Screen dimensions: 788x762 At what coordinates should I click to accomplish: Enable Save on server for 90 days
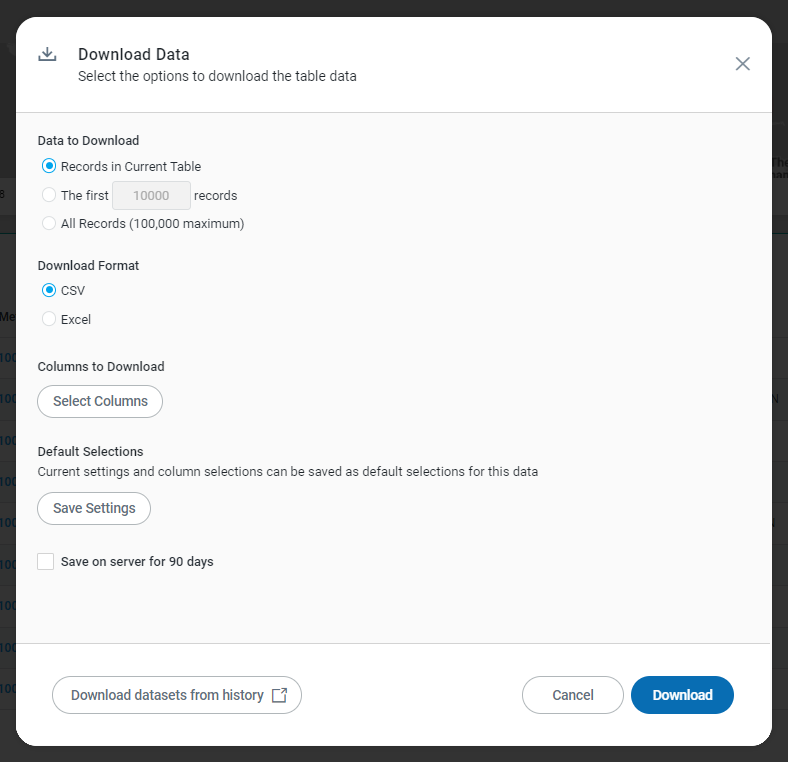click(46, 562)
